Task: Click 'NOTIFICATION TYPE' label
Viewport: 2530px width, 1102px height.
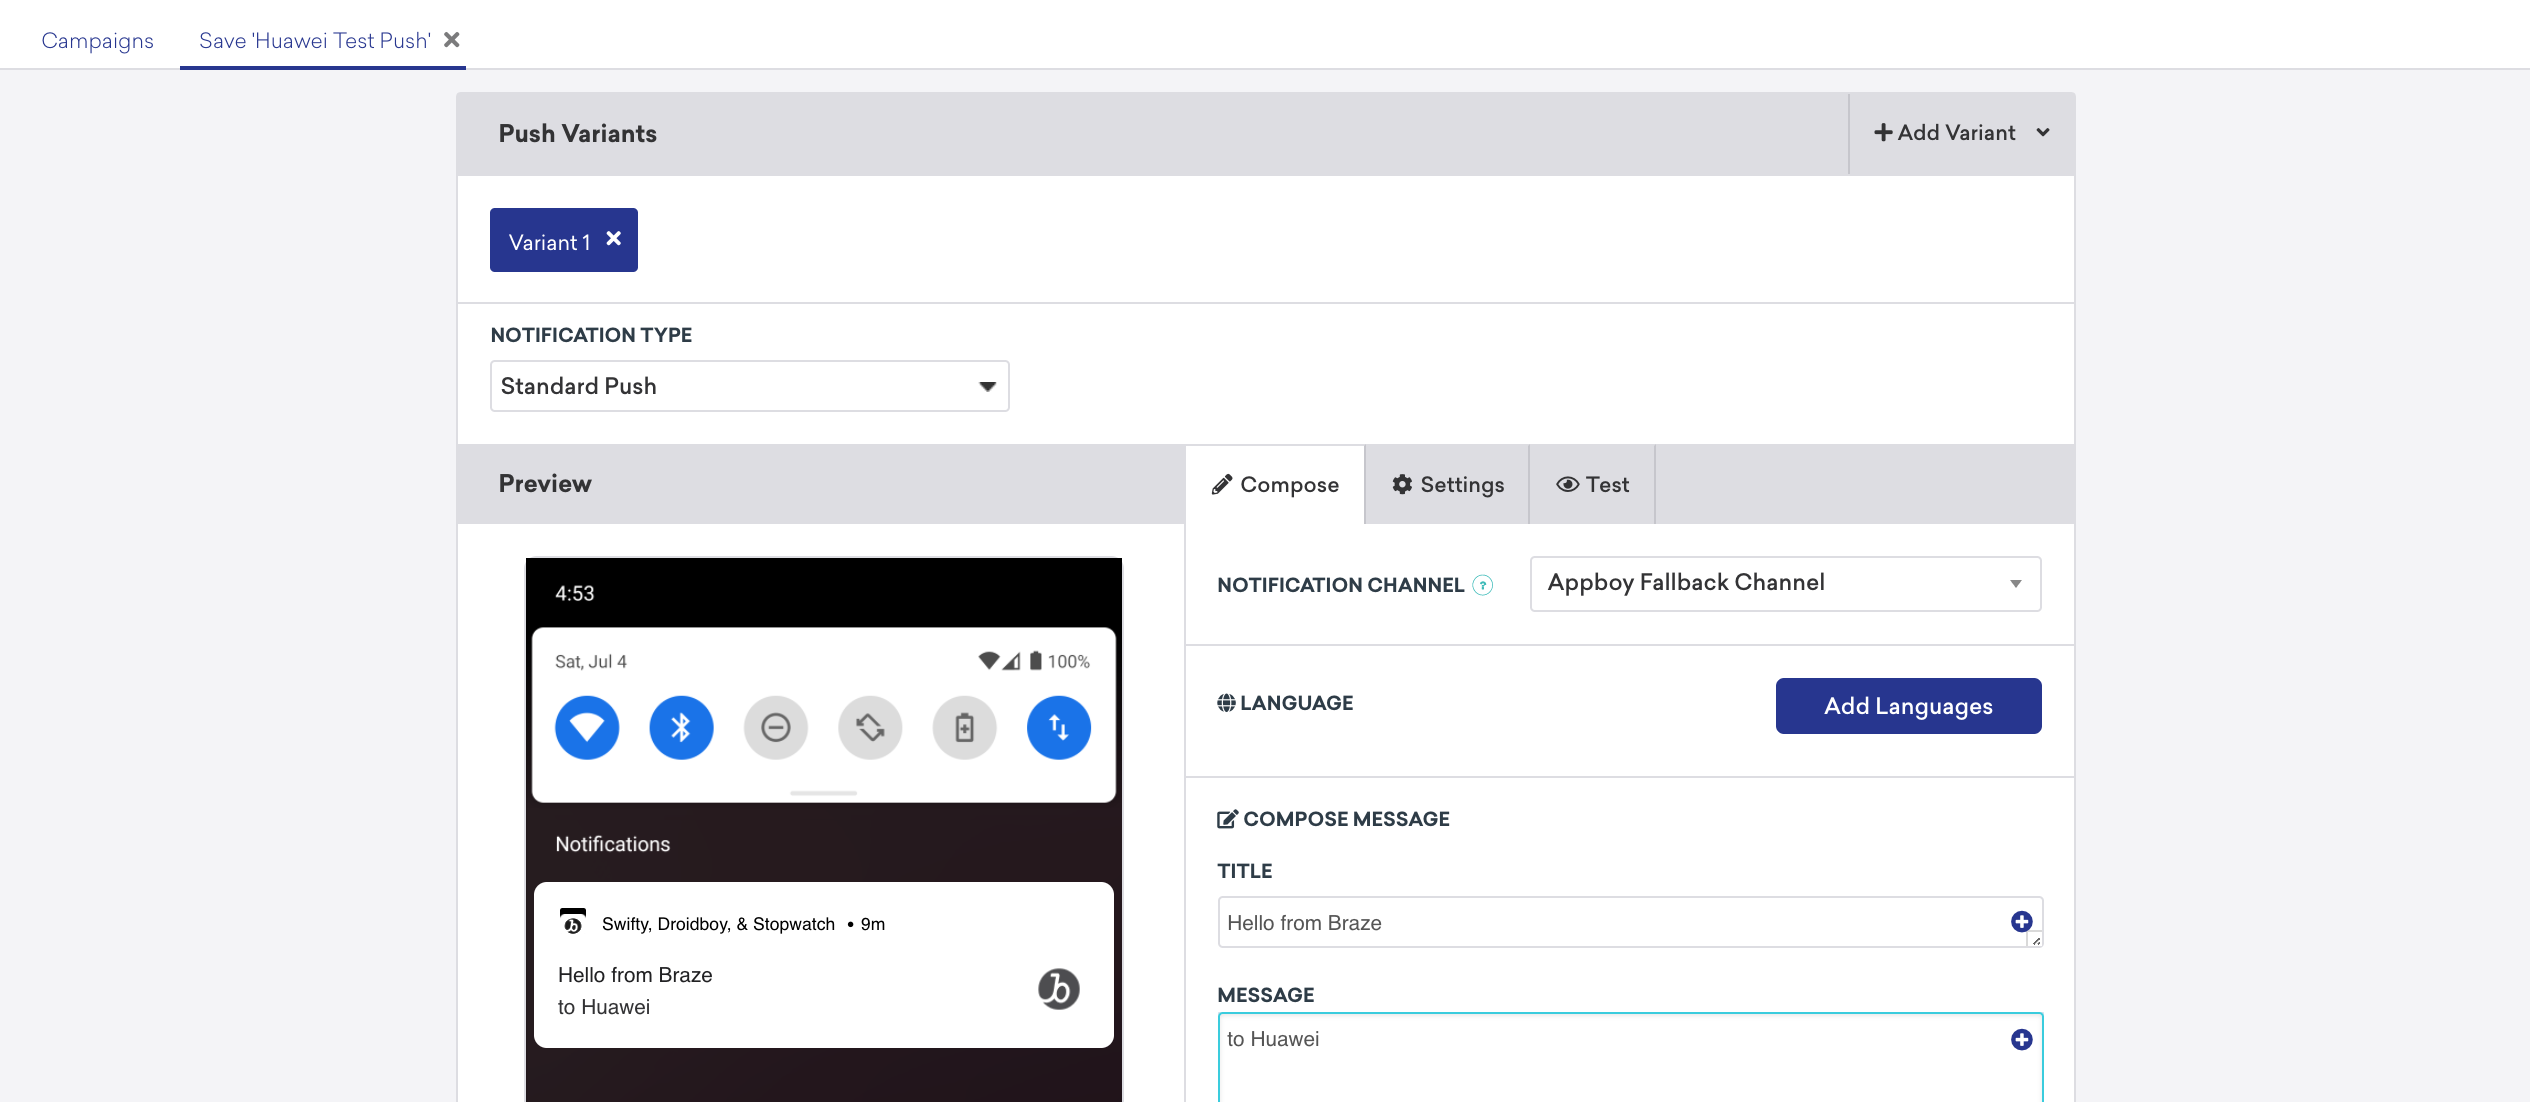Action: pos(591,335)
